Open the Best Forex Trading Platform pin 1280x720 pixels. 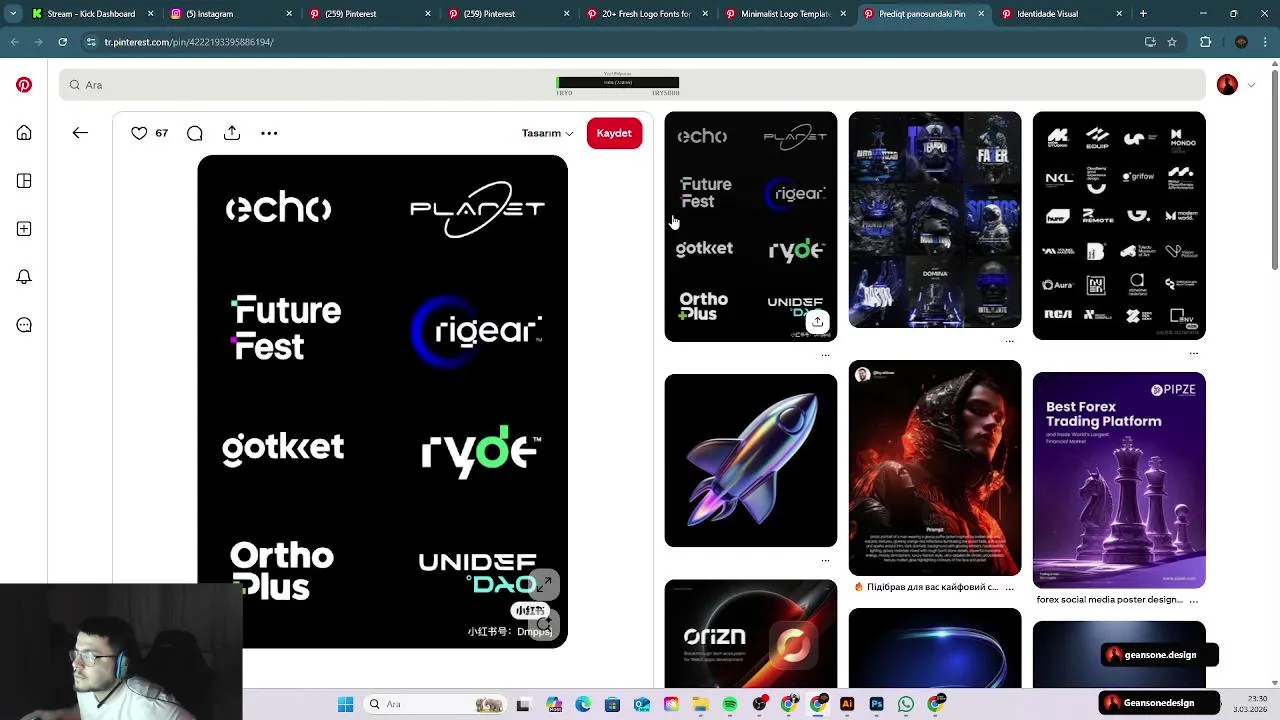1119,480
